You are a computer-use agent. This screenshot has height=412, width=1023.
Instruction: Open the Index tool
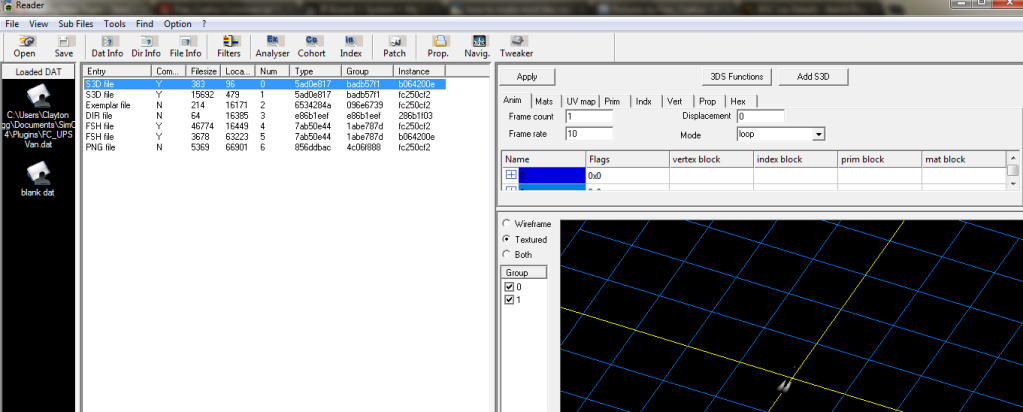pyautogui.click(x=350, y=46)
